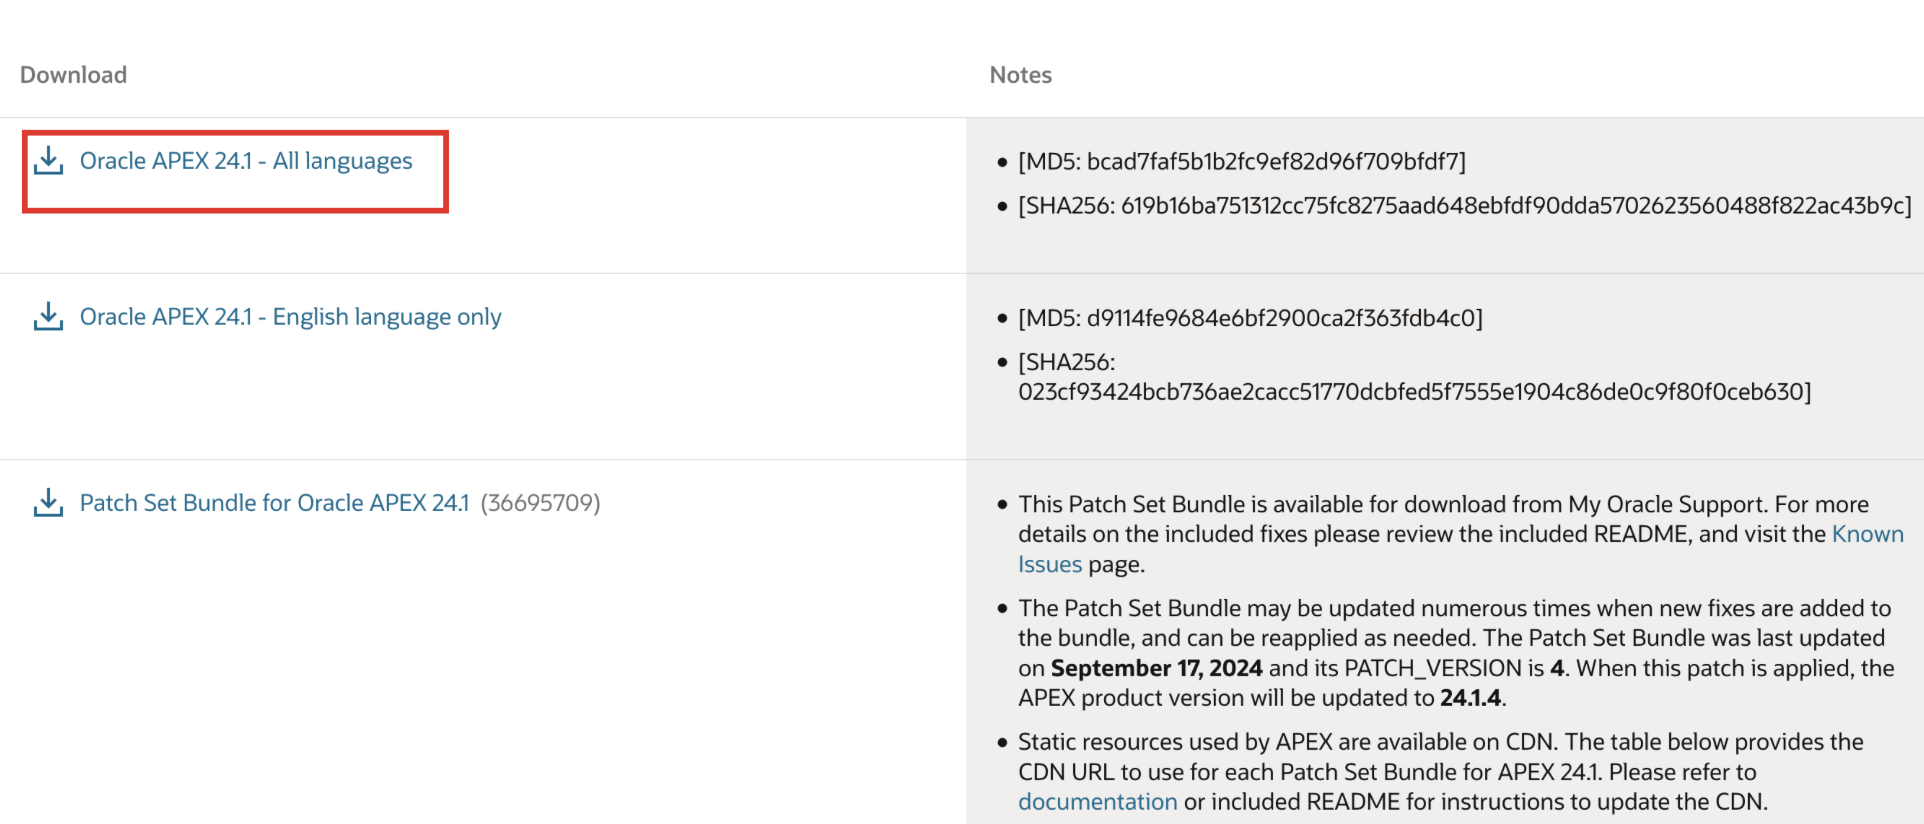Image resolution: width=1924 pixels, height=824 pixels.
Task: Click the bold 24.1.4 version number
Action: pyautogui.click(x=1470, y=698)
